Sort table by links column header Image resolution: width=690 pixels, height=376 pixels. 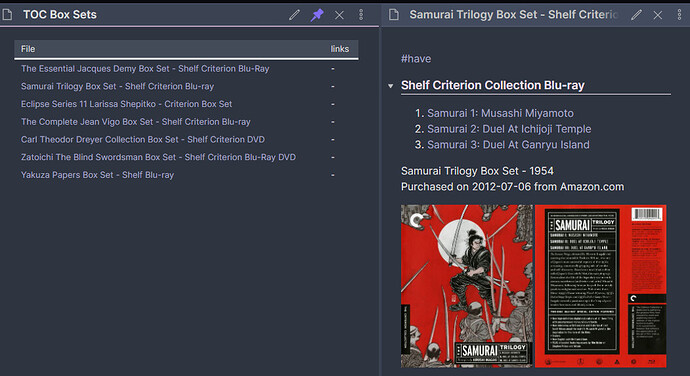pyautogui.click(x=340, y=49)
